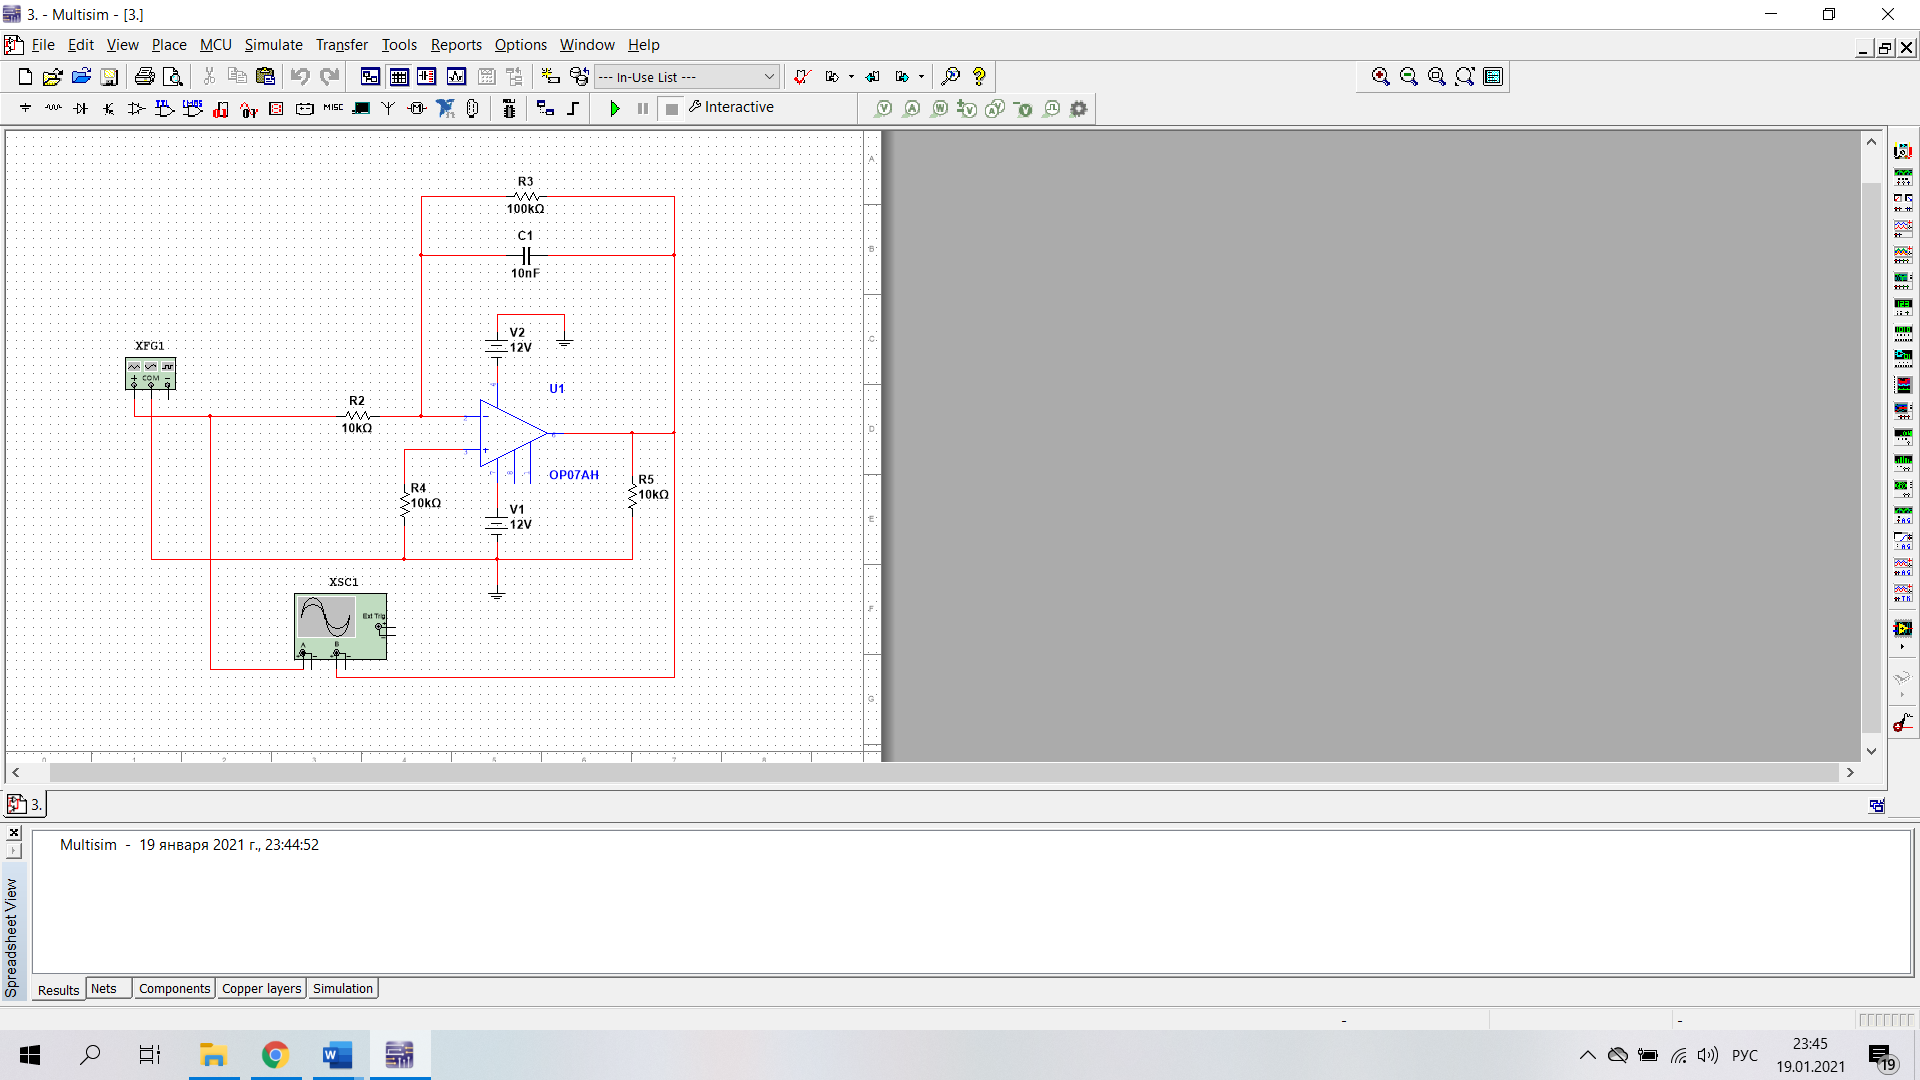This screenshot has height=1080, width=1920.
Task: Open Microsoft Word from taskbar
Action: point(338,1055)
